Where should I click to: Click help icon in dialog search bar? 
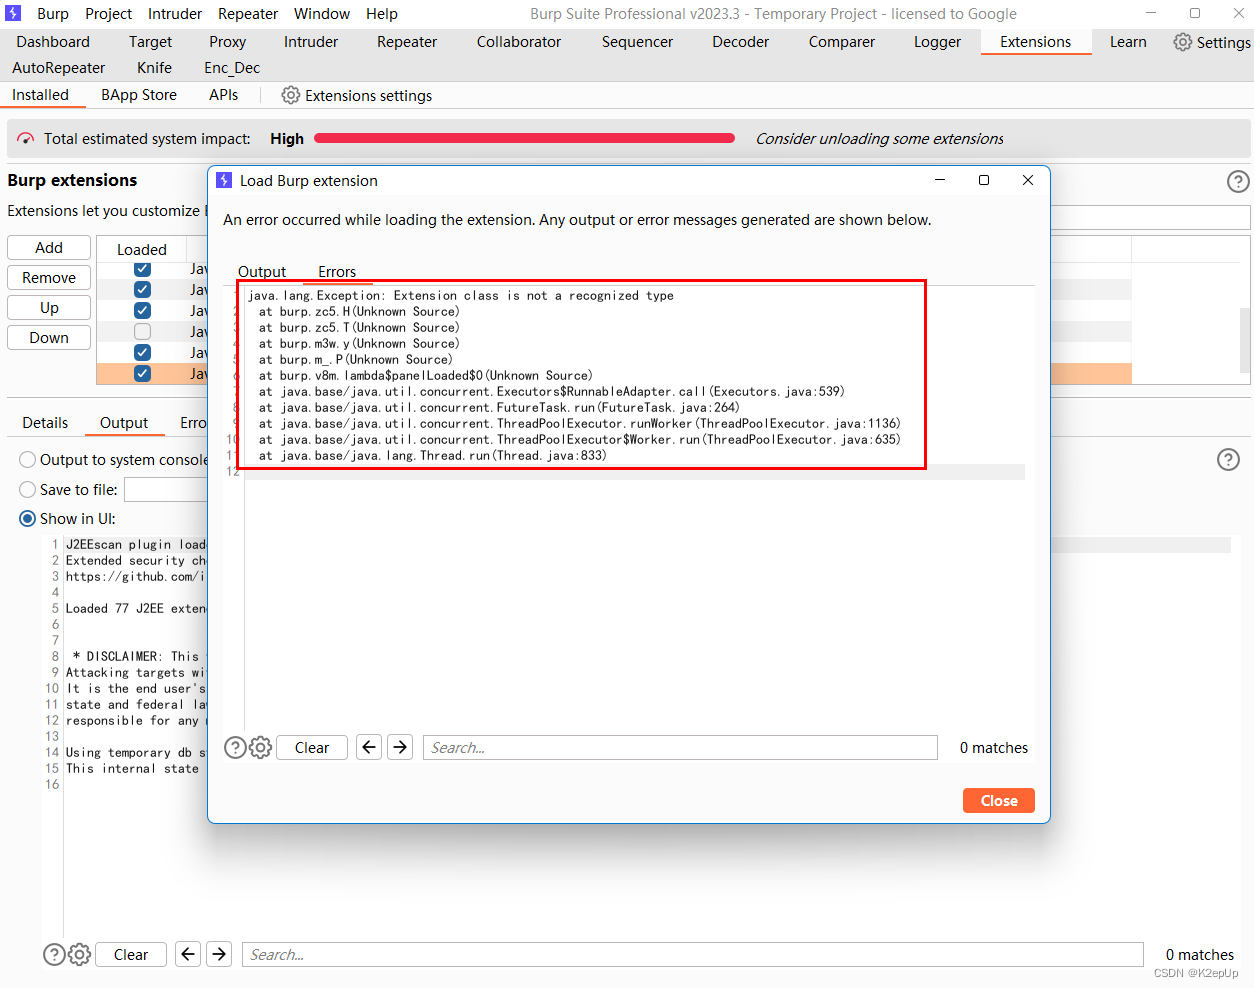pos(235,748)
